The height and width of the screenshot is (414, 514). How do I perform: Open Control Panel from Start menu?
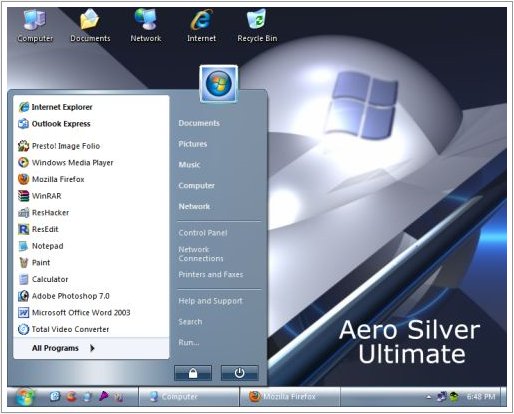pyautogui.click(x=203, y=233)
